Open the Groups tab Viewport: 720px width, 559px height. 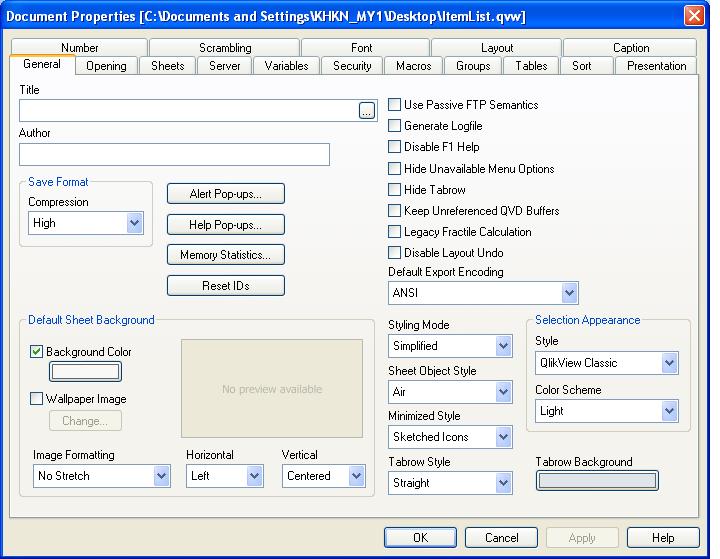click(x=473, y=66)
